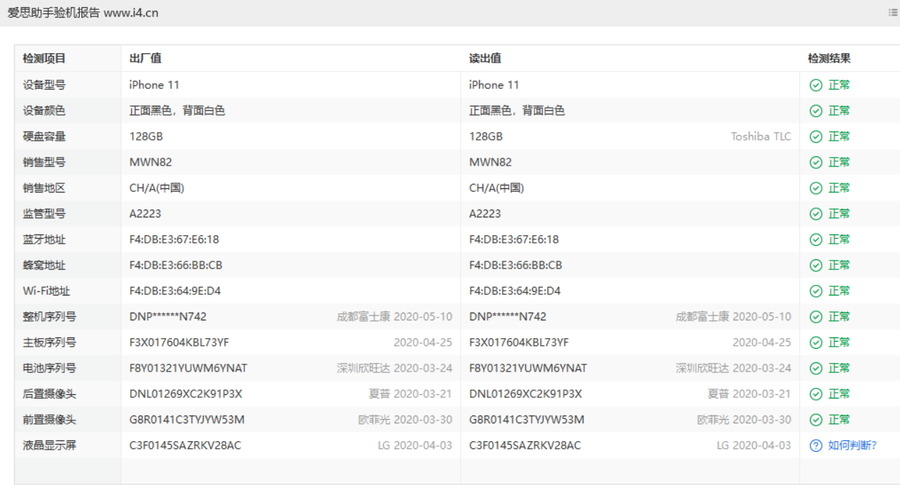Click the green check icon for 蜂窝地址

816,265
